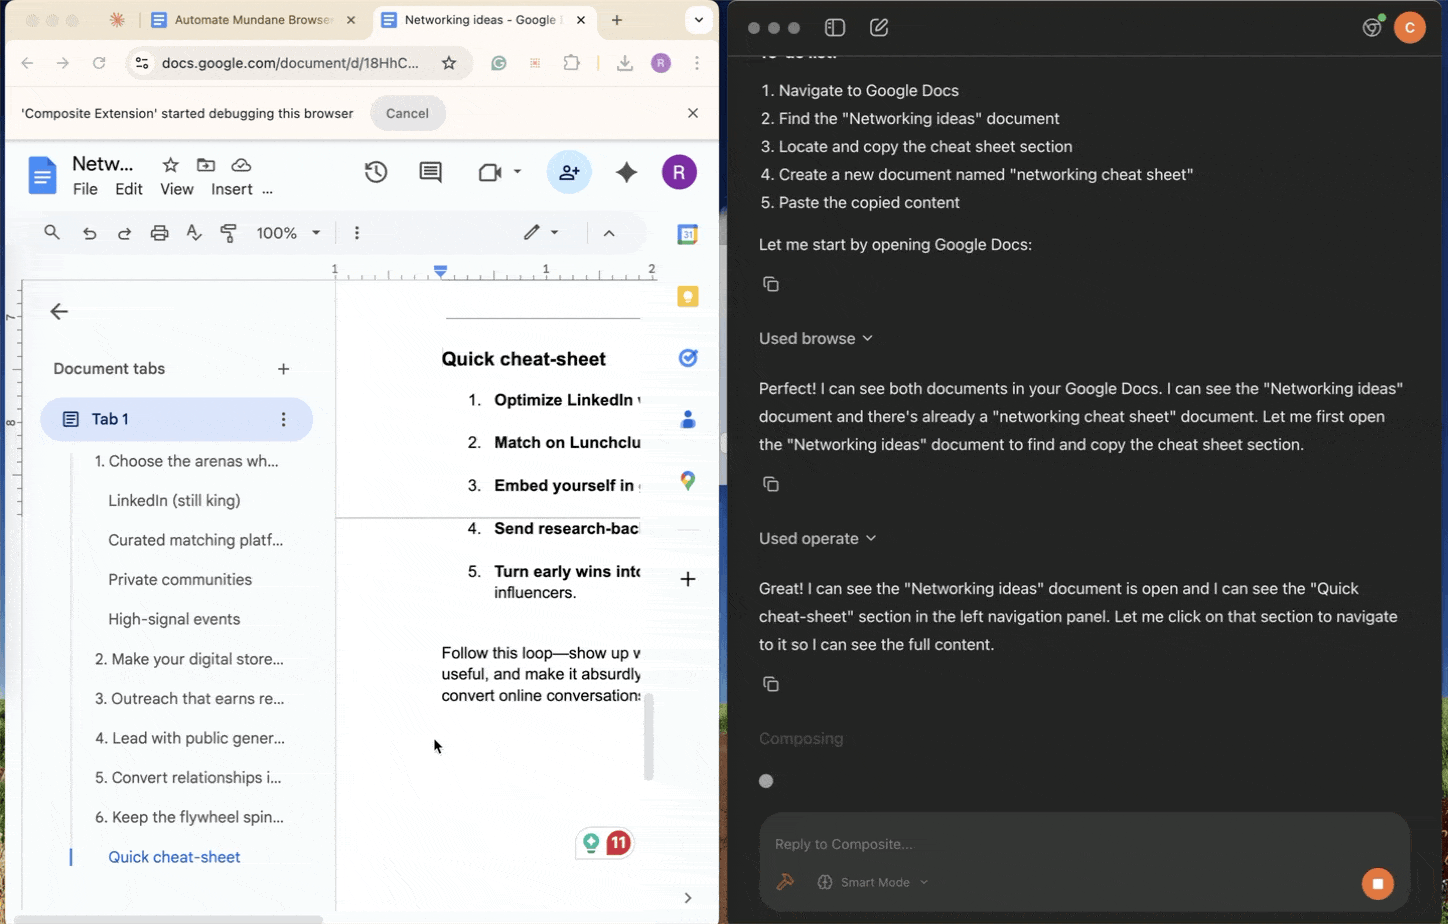
Task: Cancel the extension debugging
Action: pos(407,113)
